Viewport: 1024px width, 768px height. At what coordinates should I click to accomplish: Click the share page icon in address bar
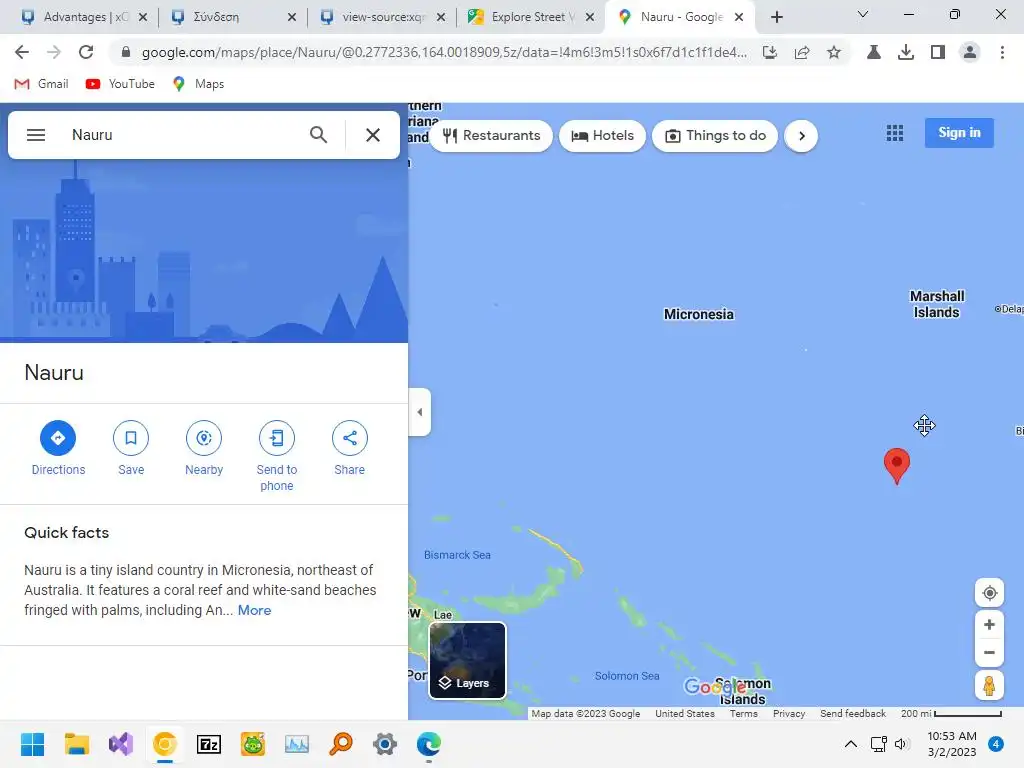click(802, 52)
